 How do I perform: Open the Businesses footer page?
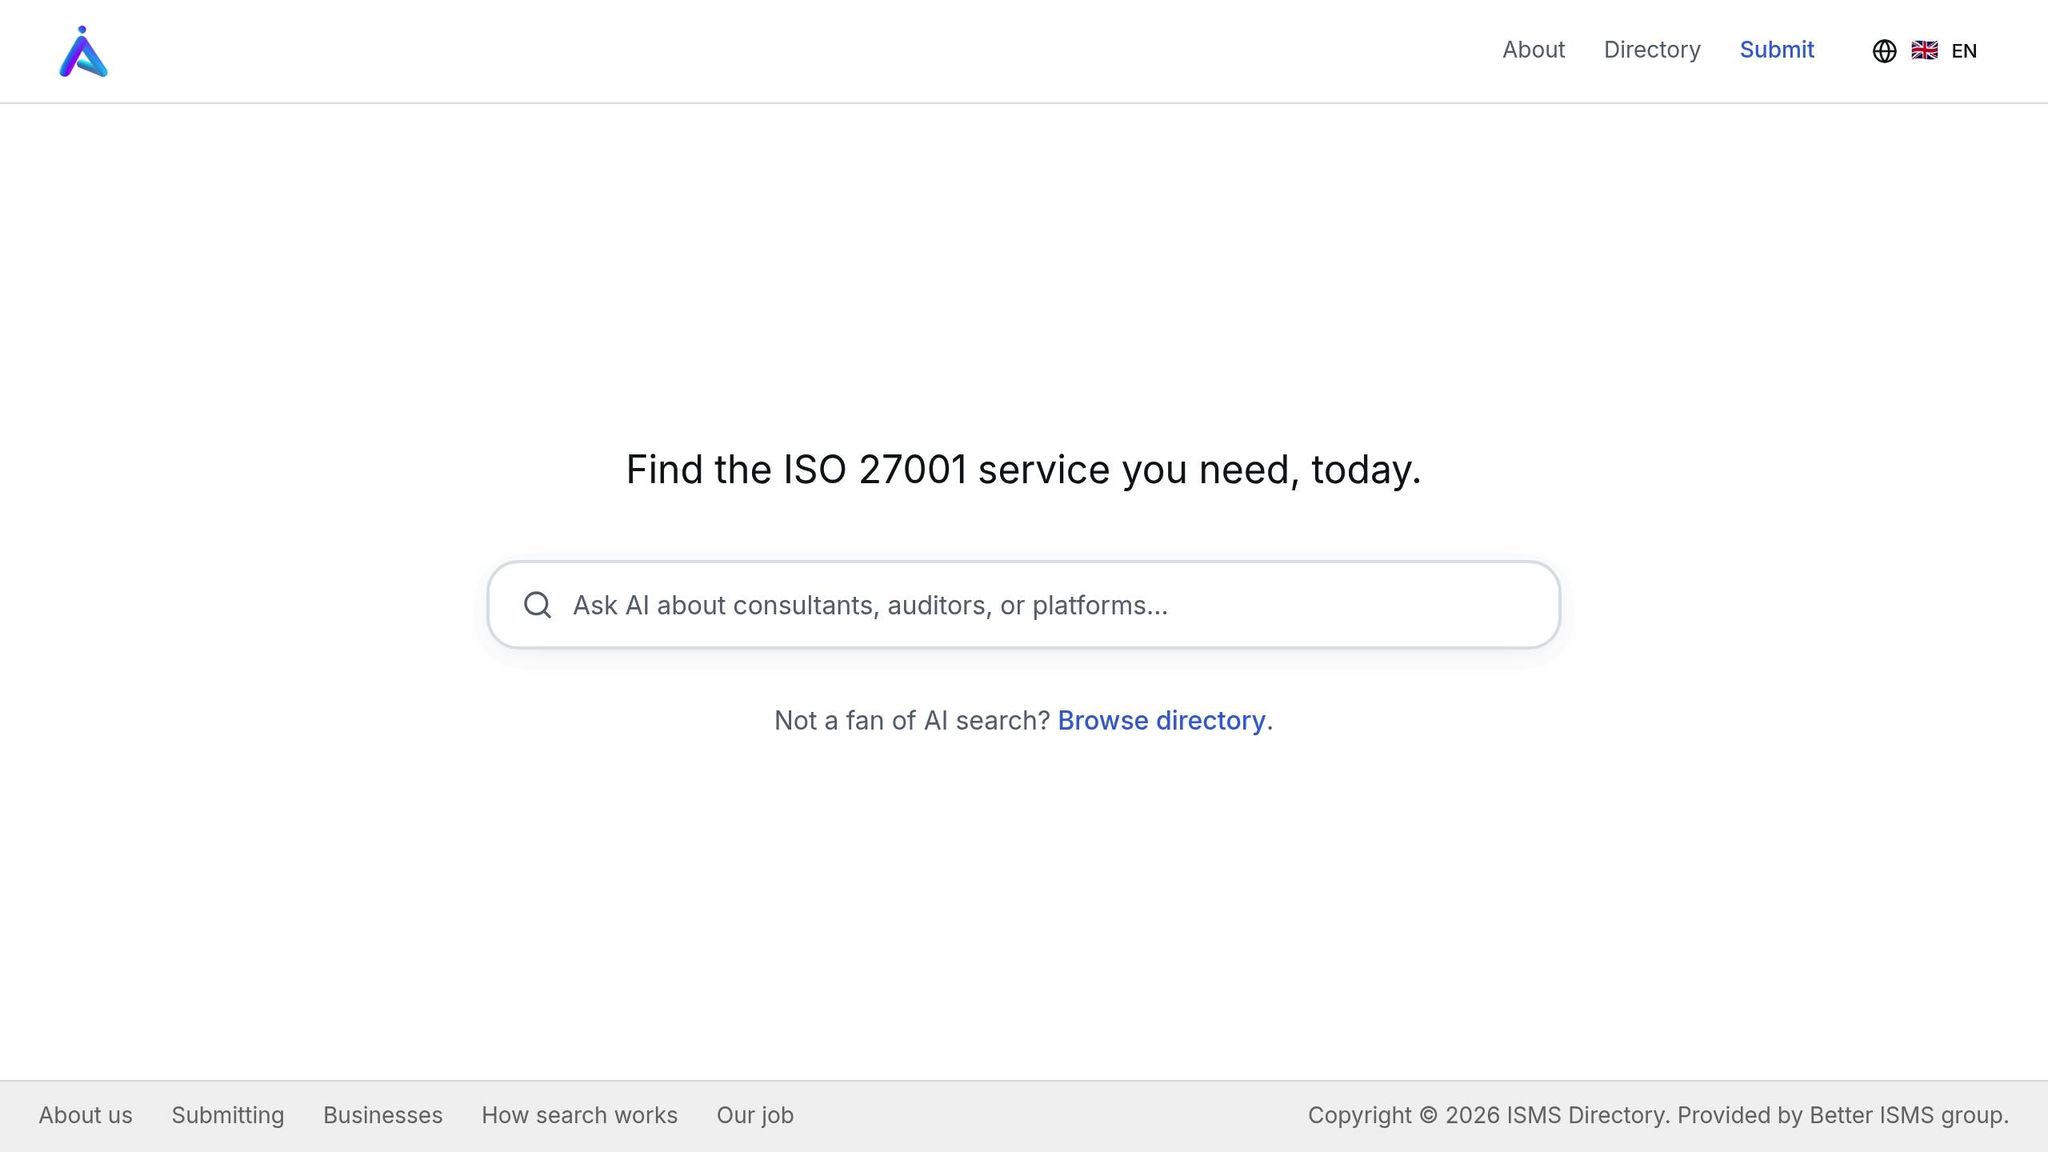[x=382, y=1115]
